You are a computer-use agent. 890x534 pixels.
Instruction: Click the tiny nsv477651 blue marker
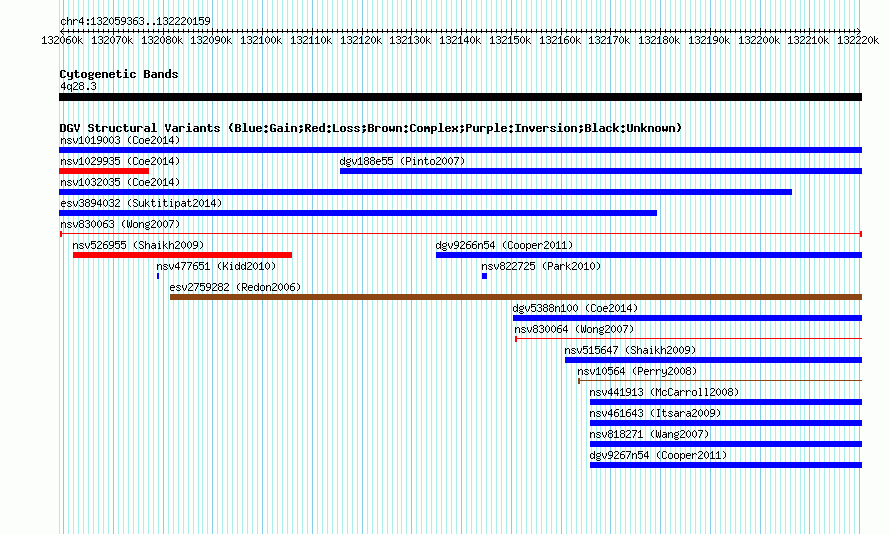(158, 276)
